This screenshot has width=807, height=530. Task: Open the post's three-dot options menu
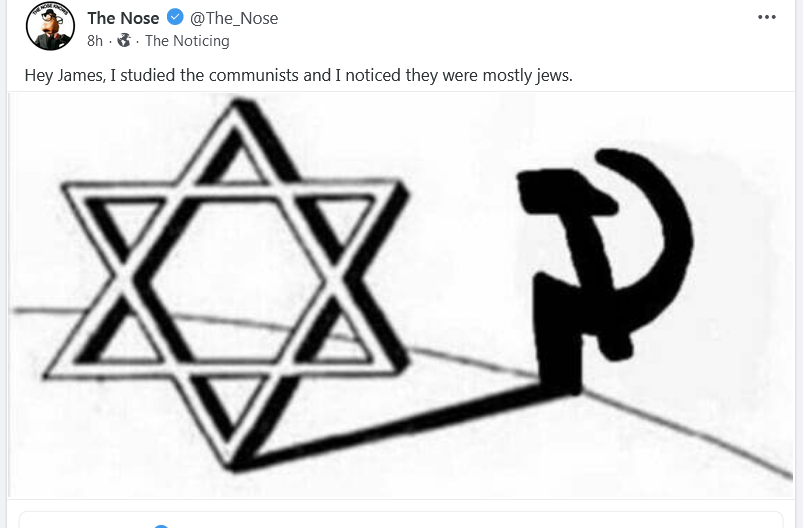pos(766,17)
